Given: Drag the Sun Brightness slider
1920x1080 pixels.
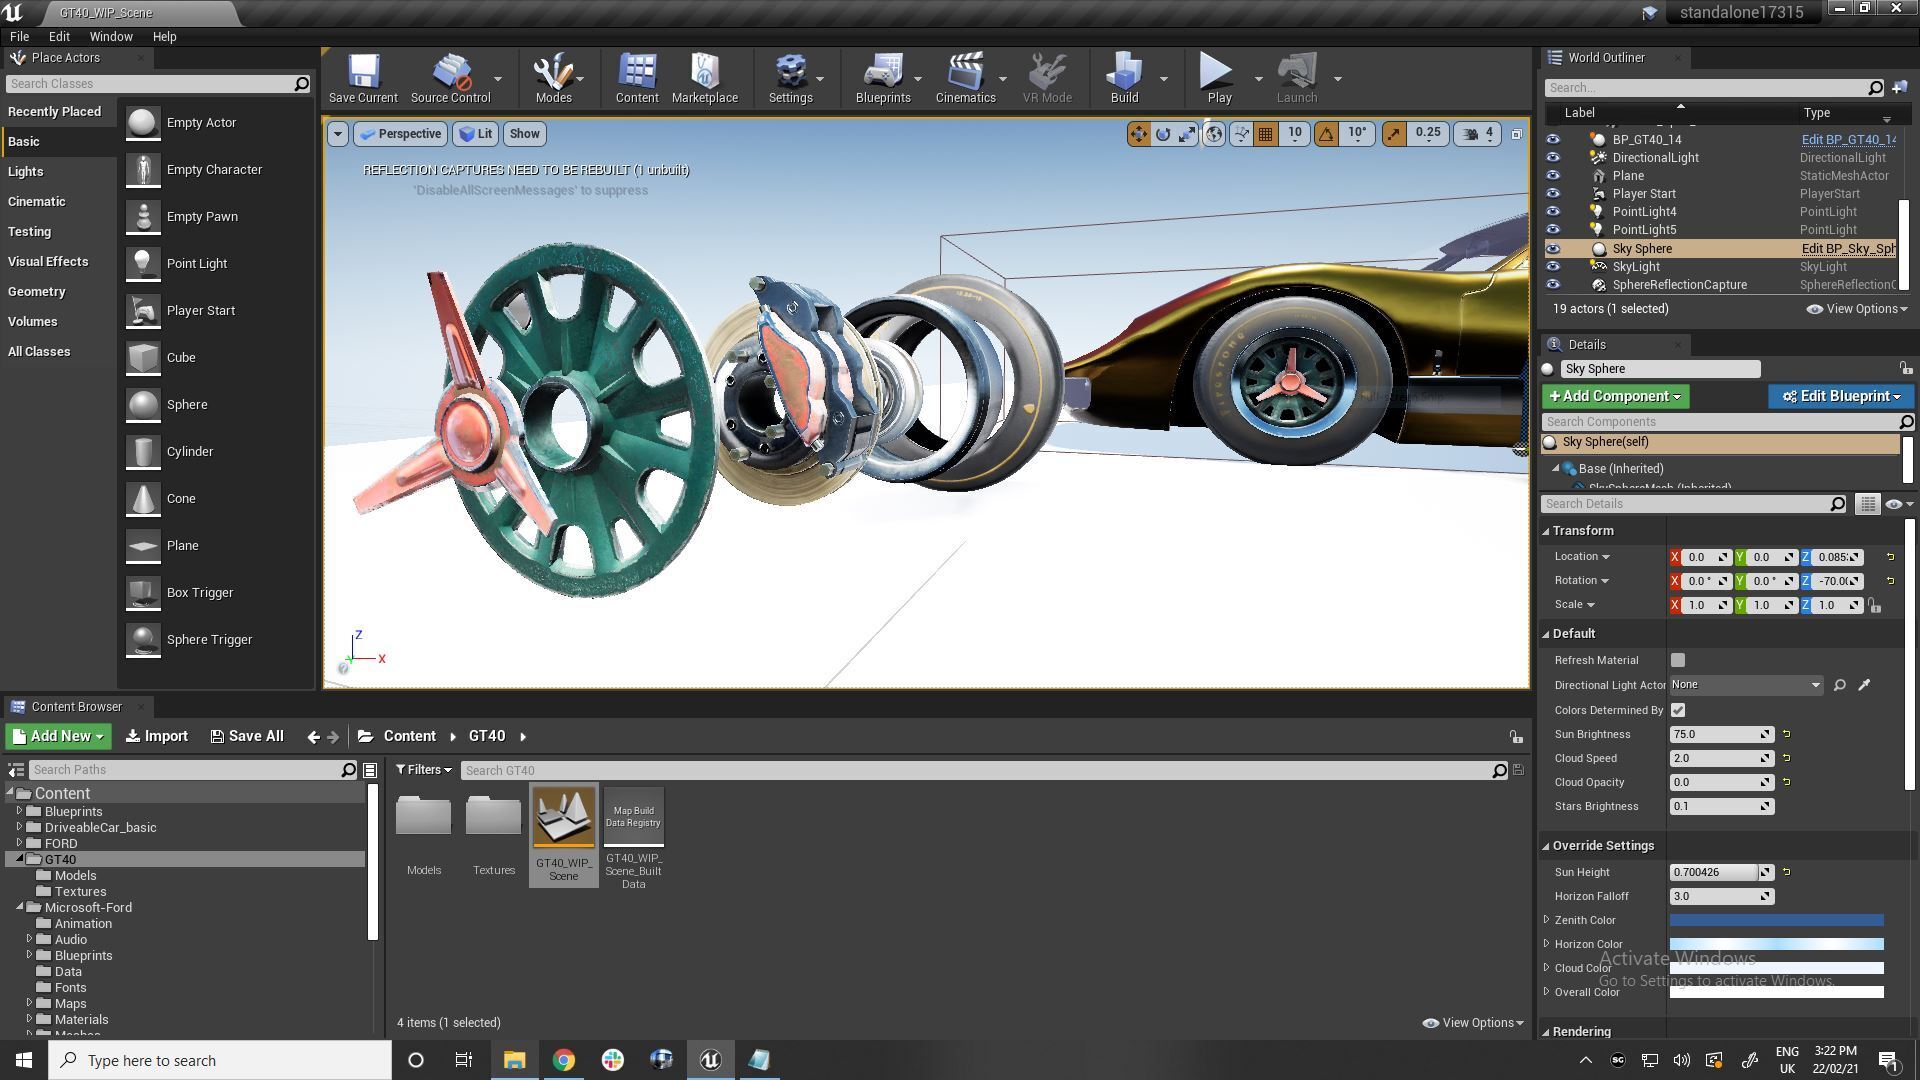Looking at the screenshot, I should pos(1720,735).
